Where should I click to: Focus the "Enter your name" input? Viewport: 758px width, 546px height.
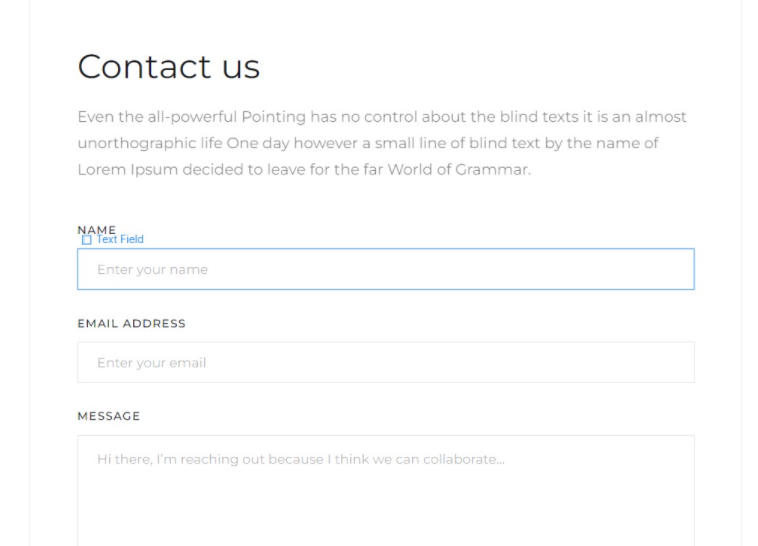[385, 269]
